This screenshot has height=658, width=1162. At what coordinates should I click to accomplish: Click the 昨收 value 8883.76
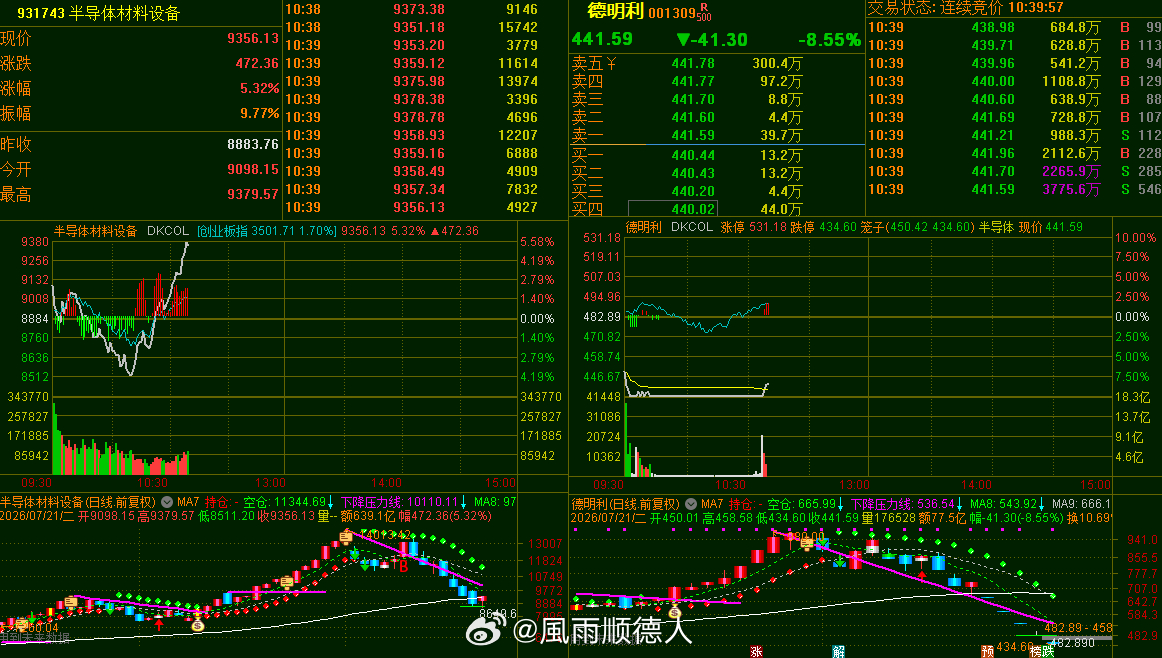[253, 144]
